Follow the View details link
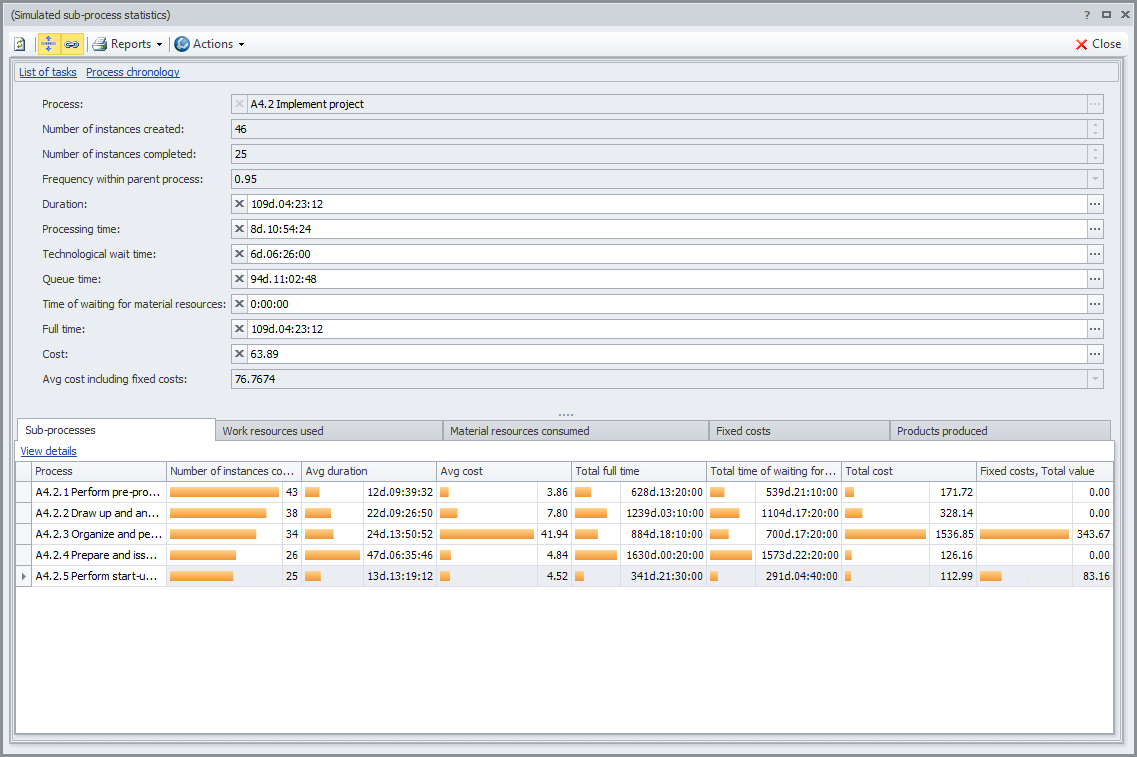 click(x=48, y=451)
